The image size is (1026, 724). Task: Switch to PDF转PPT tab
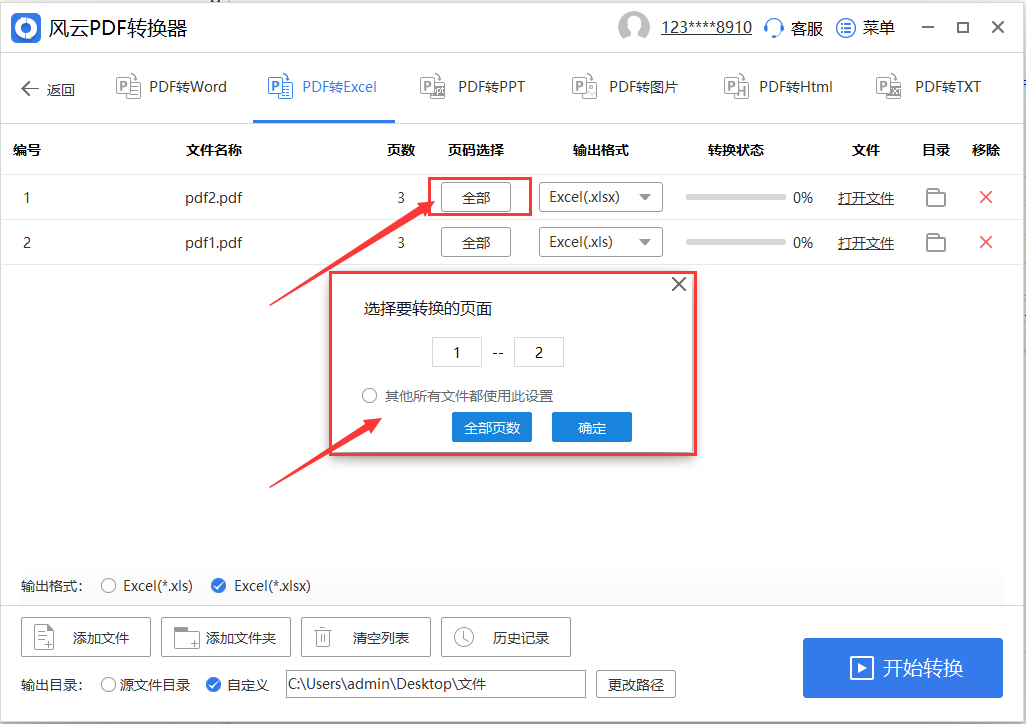pos(472,86)
